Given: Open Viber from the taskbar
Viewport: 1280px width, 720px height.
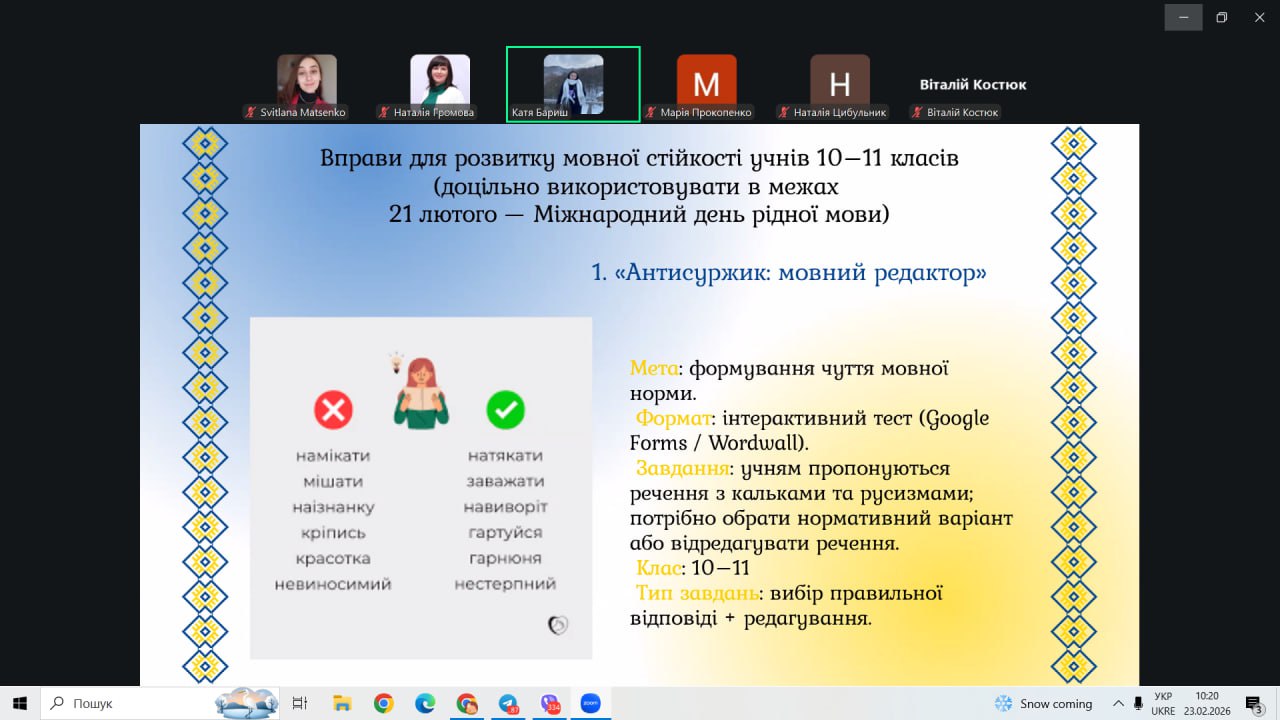Looking at the screenshot, I should 549,703.
